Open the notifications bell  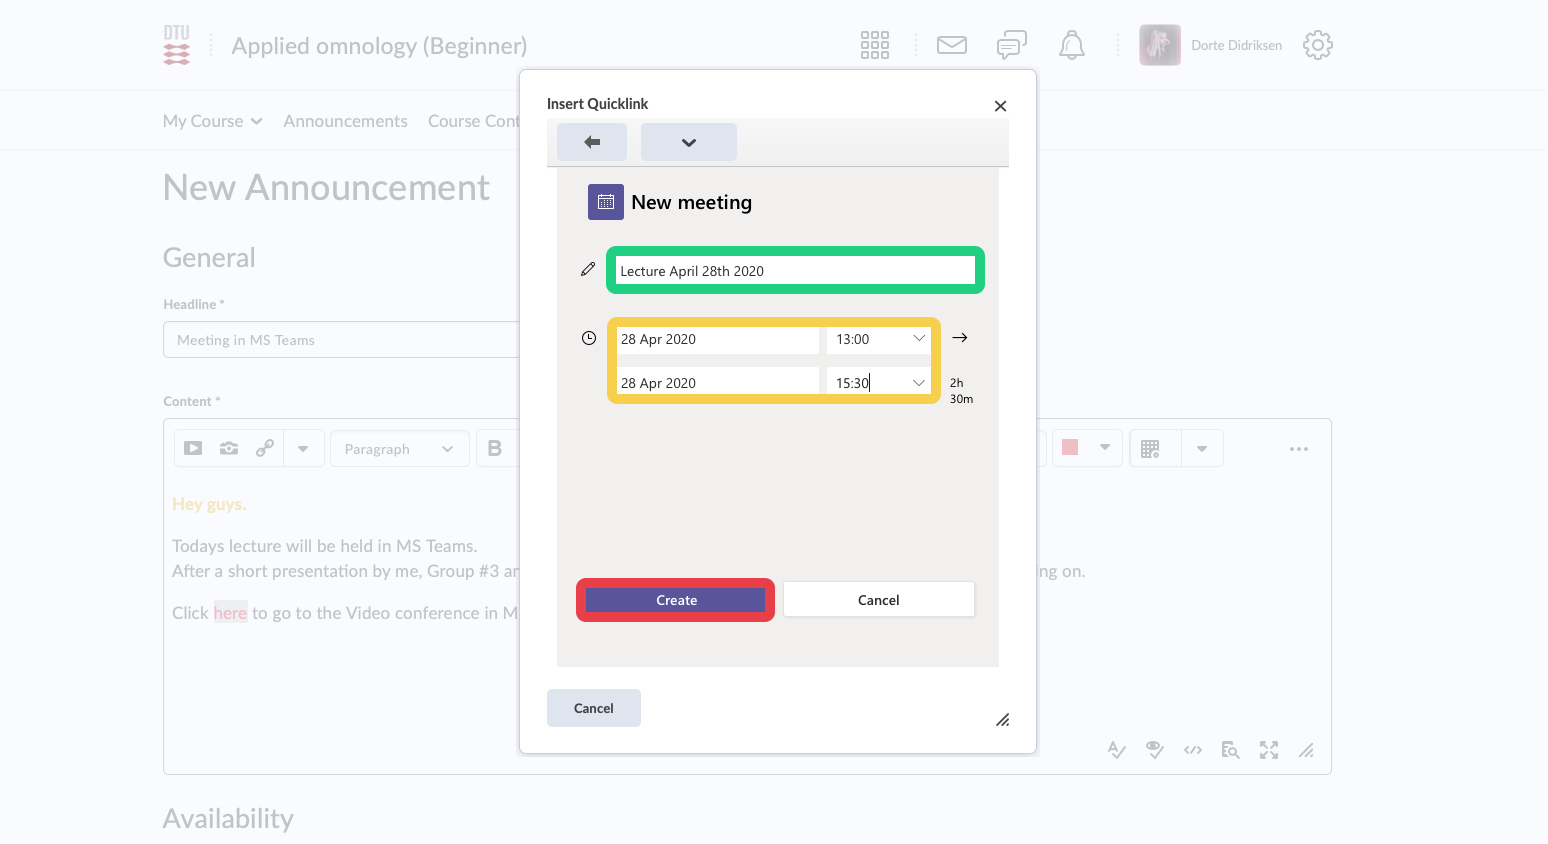tap(1071, 45)
